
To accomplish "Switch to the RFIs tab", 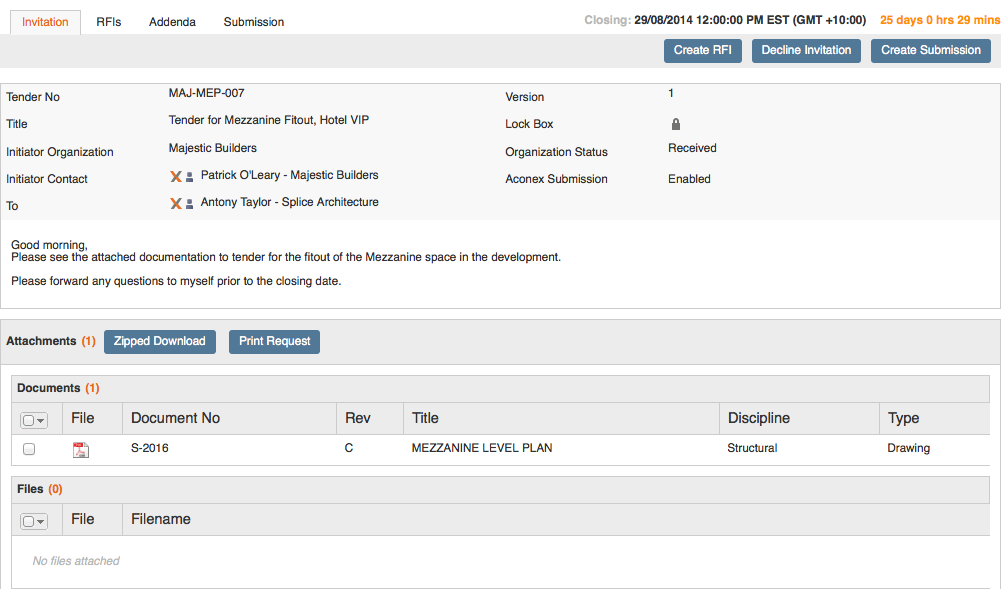I will [108, 22].
